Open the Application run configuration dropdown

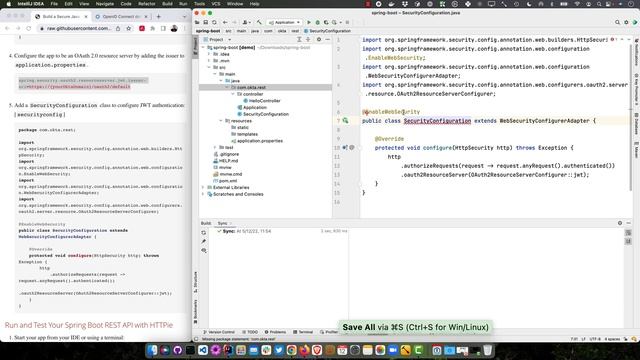(x=284, y=22)
